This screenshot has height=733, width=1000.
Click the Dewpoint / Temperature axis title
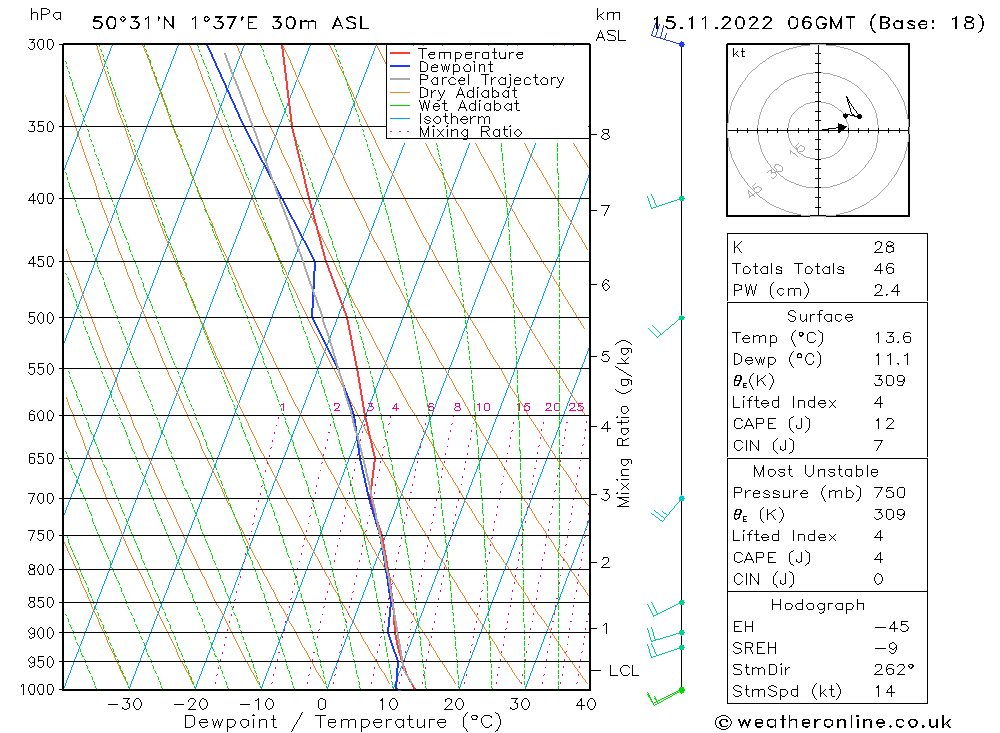pyautogui.click(x=343, y=722)
